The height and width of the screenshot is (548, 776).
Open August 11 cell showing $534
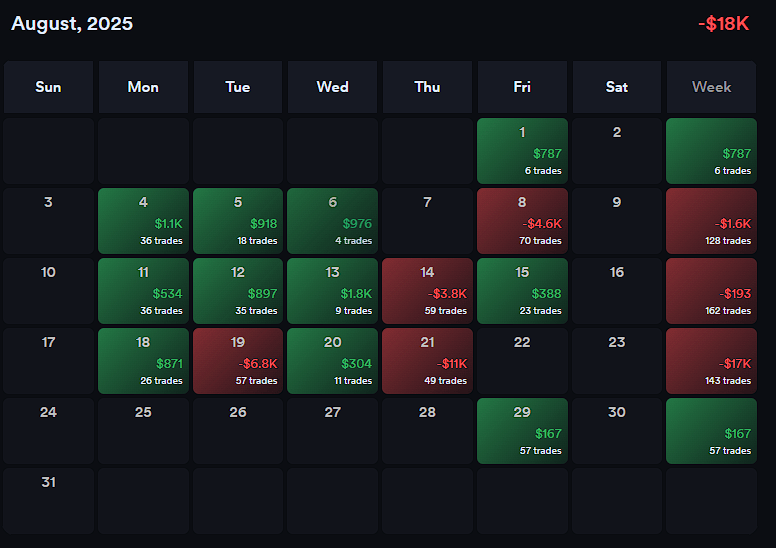coord(143,291)
